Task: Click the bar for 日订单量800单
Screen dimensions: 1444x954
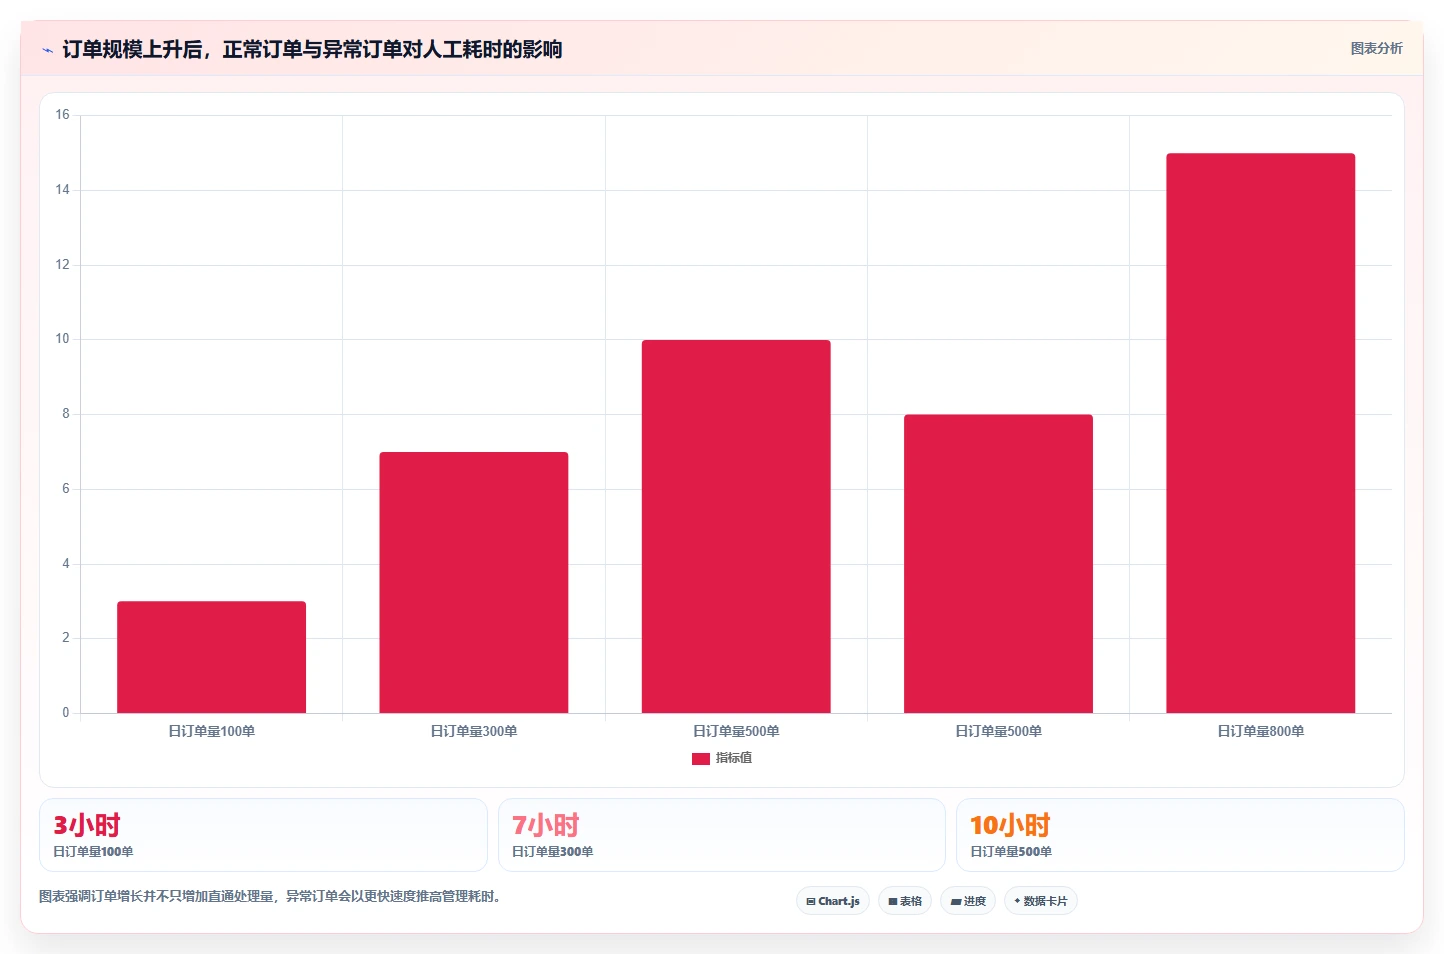Action: coord(1260,433)
